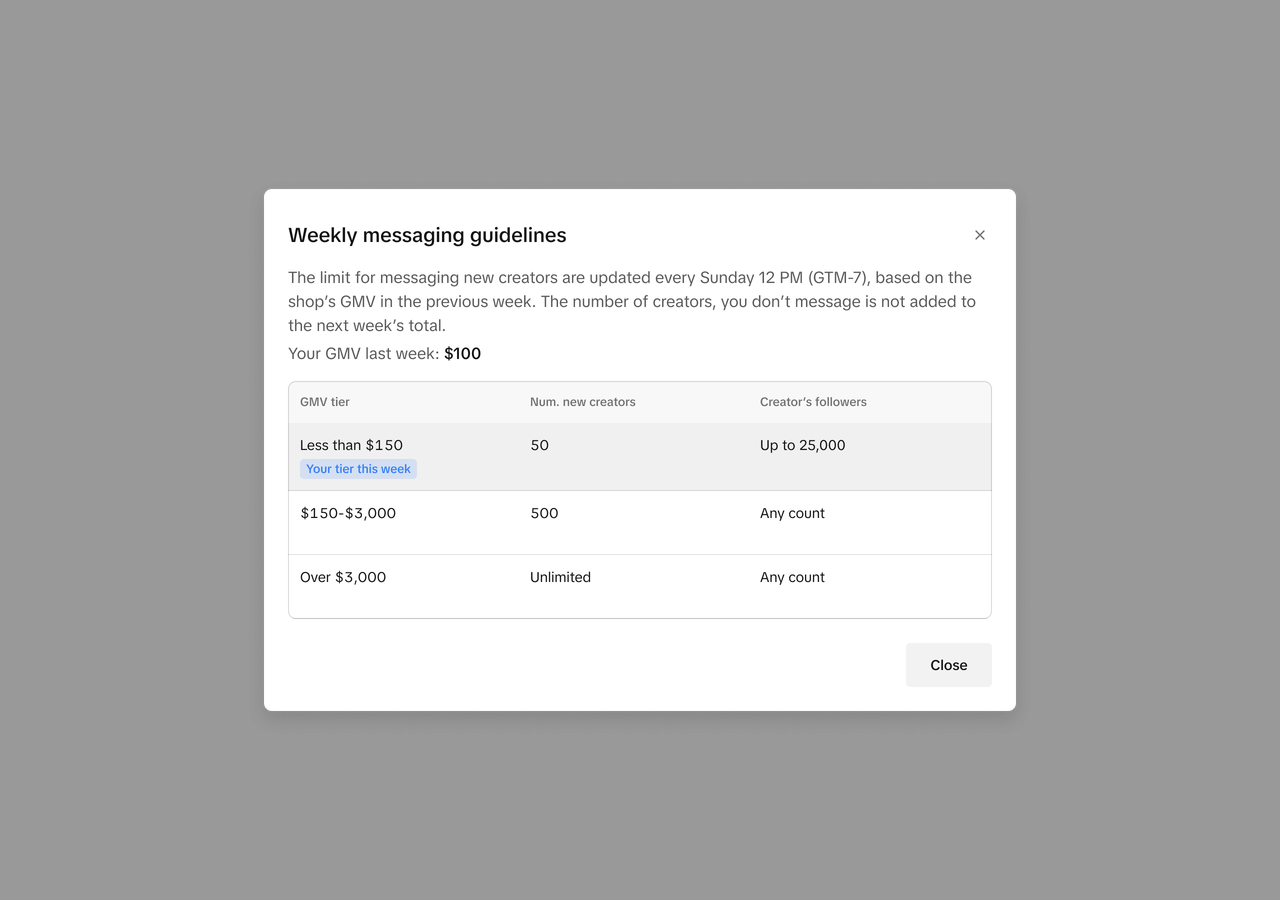This screenshot has width=1280, height=900.
Task: Click Any count in the $150-$3,000 row
Action: point(792,513)
